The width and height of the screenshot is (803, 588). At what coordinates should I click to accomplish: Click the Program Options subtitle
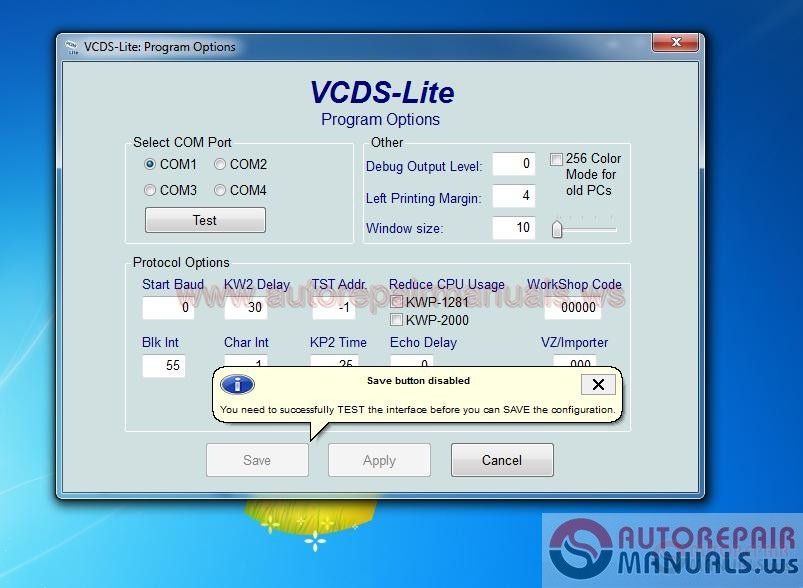coord(381,119)
